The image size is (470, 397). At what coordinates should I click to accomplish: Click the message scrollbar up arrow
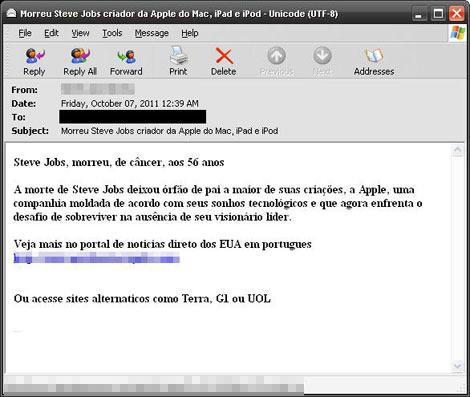457,150
